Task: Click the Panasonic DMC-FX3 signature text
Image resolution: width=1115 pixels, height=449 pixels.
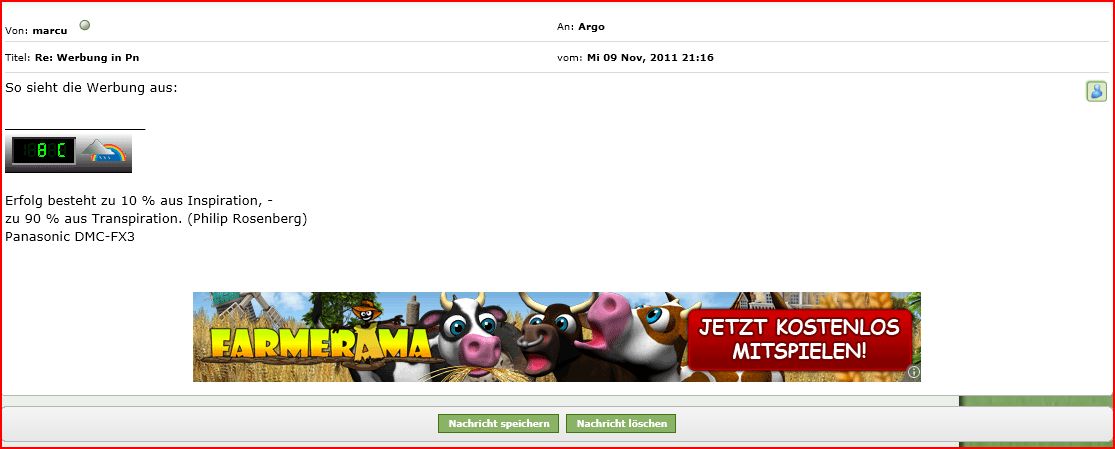Action: click(69, 237)
